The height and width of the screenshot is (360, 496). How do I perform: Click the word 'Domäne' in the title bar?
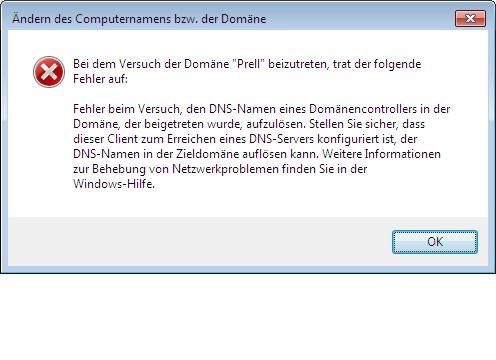click(244, 19)
